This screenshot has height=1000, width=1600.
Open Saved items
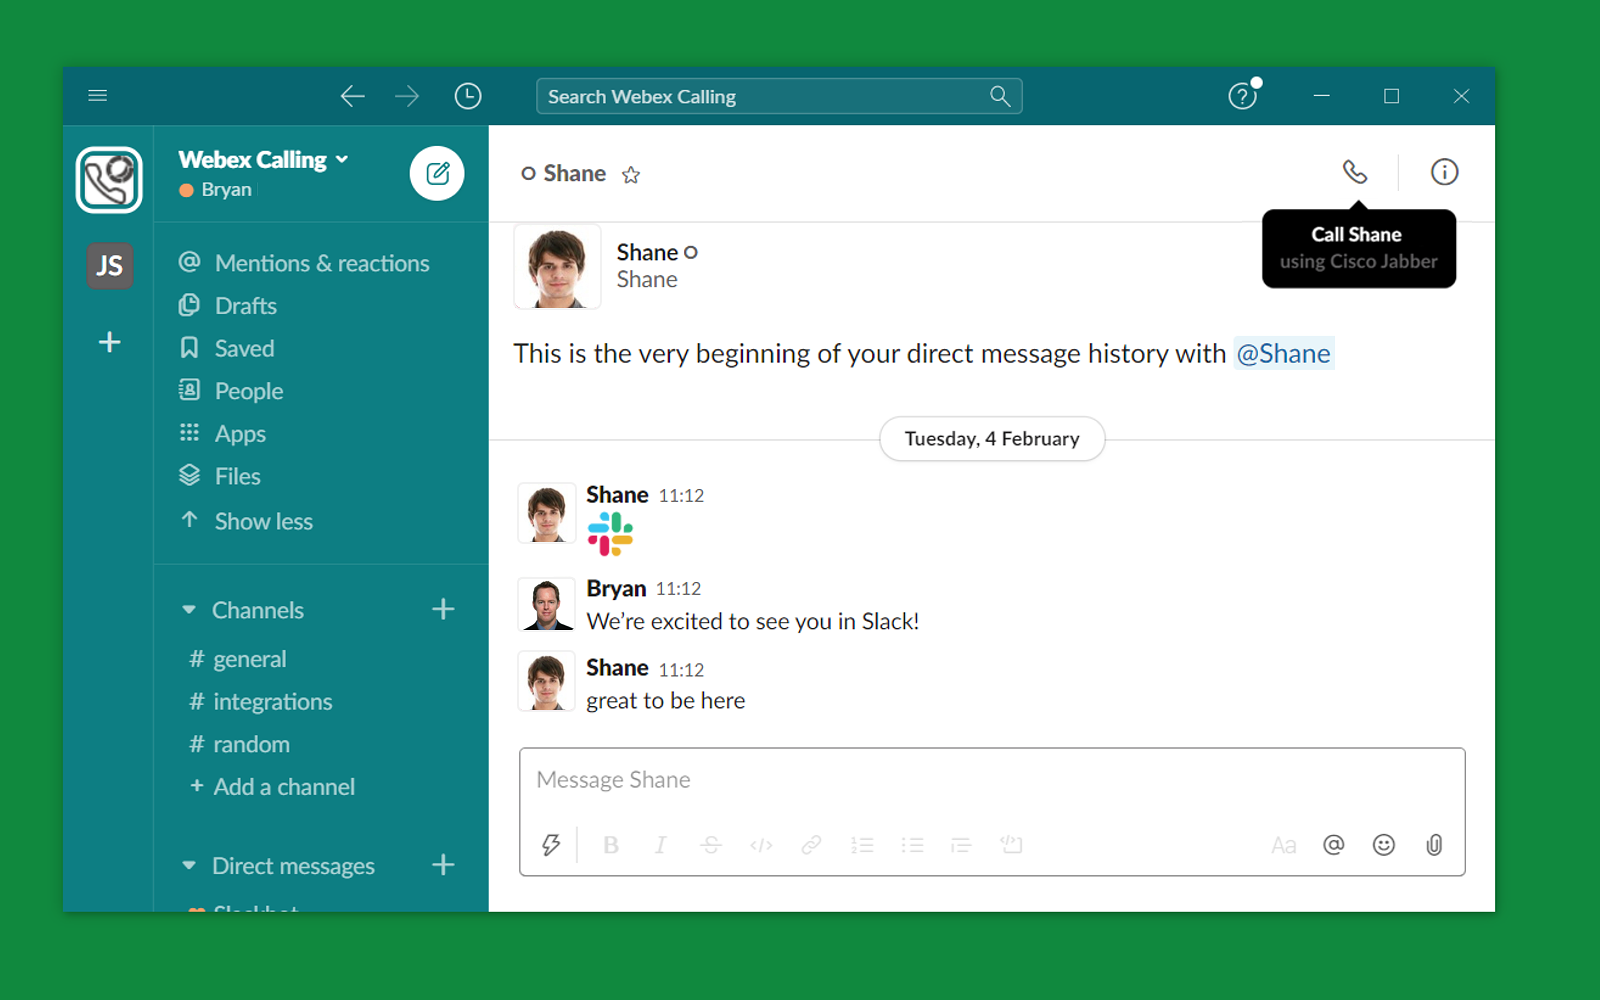click(227, 348)
